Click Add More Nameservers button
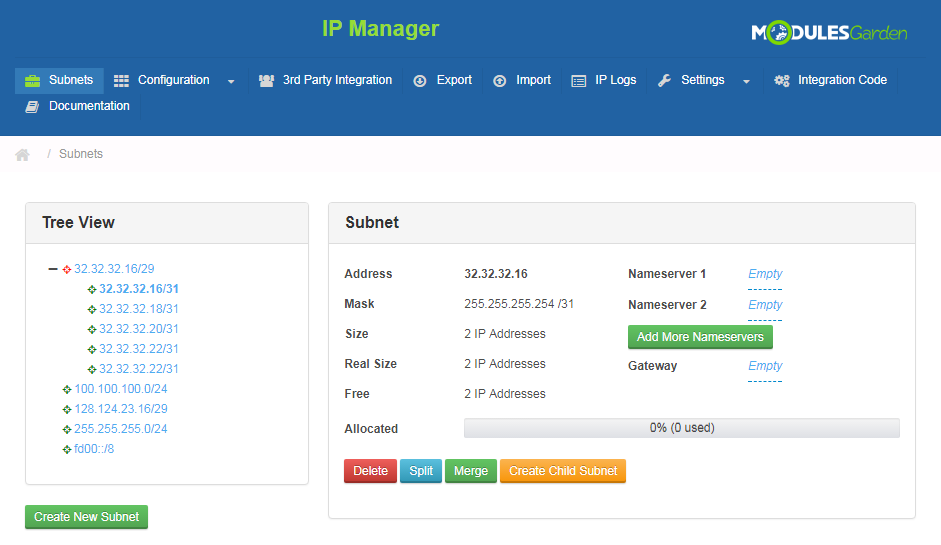The width and height of the screenshot is (941, 545). (x=700, y=337)
